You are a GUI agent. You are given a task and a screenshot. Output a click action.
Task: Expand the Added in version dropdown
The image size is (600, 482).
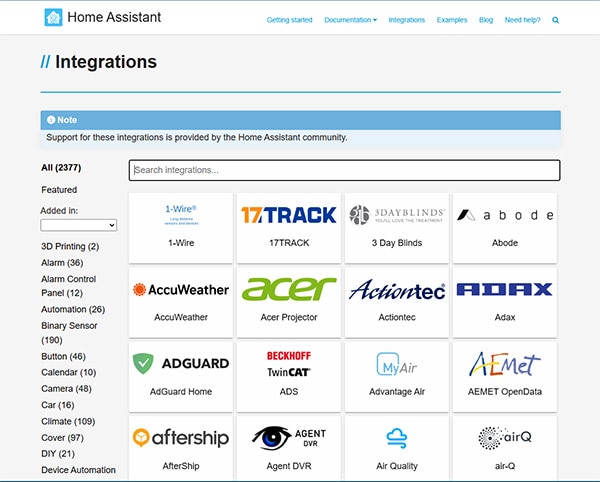pos(78,225)
